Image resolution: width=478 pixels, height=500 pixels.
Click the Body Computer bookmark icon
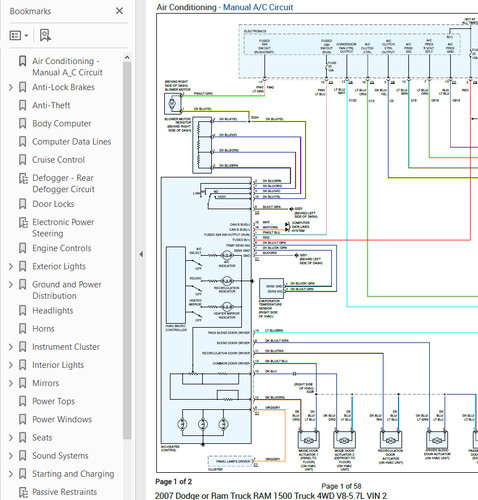pyautogui.click(x=22, y=123)
